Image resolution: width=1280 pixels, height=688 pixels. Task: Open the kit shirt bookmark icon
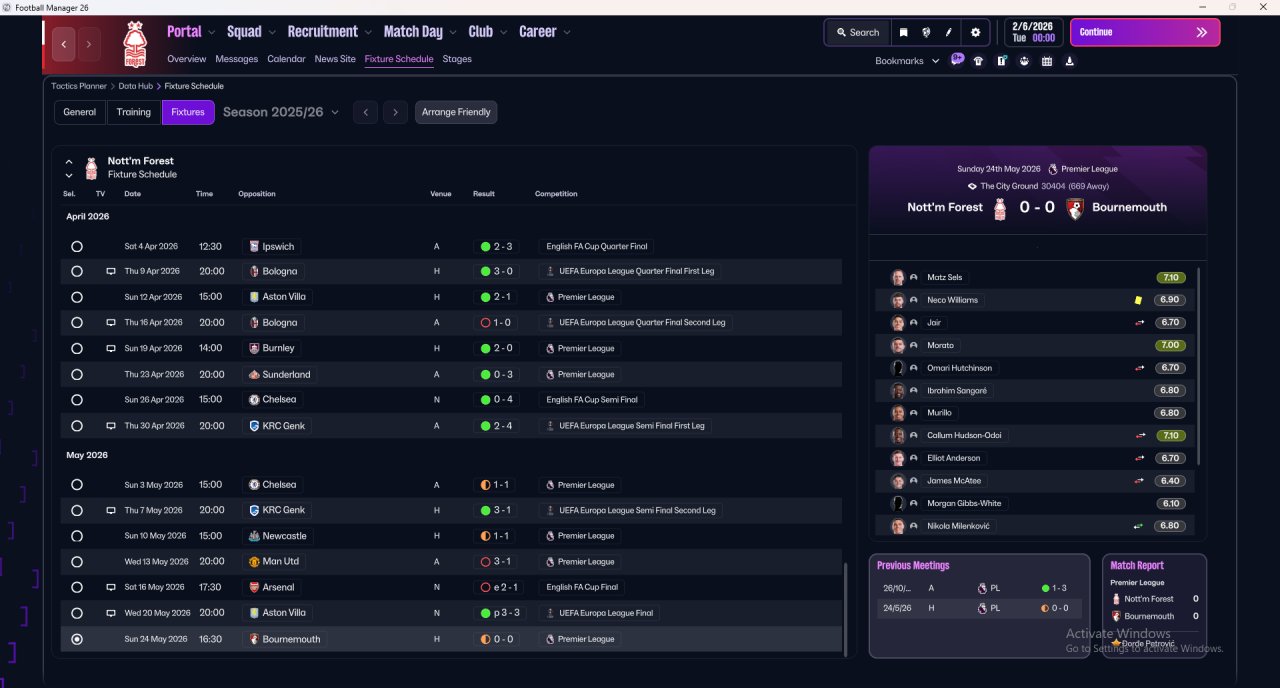pyautogui.click(x=978, y=61)
